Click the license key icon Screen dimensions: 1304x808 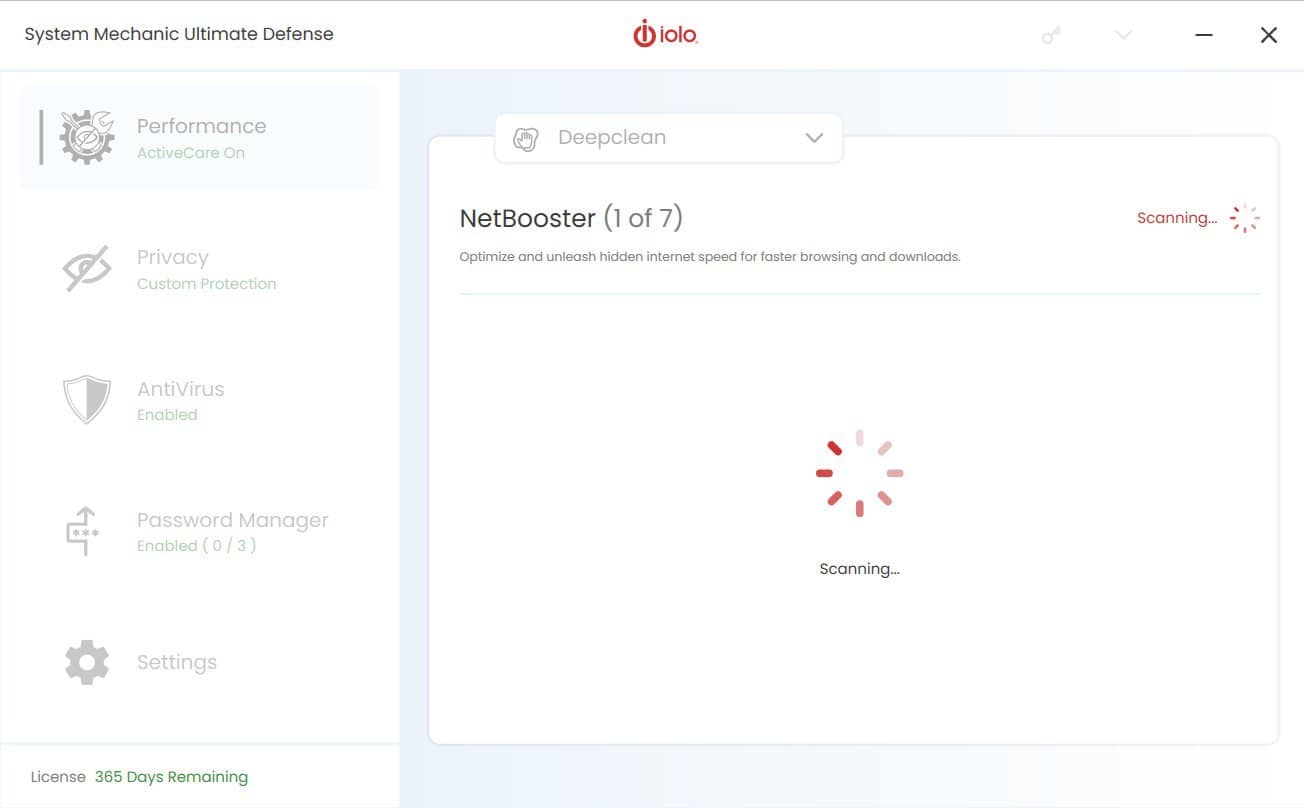tap(1050, 35)
